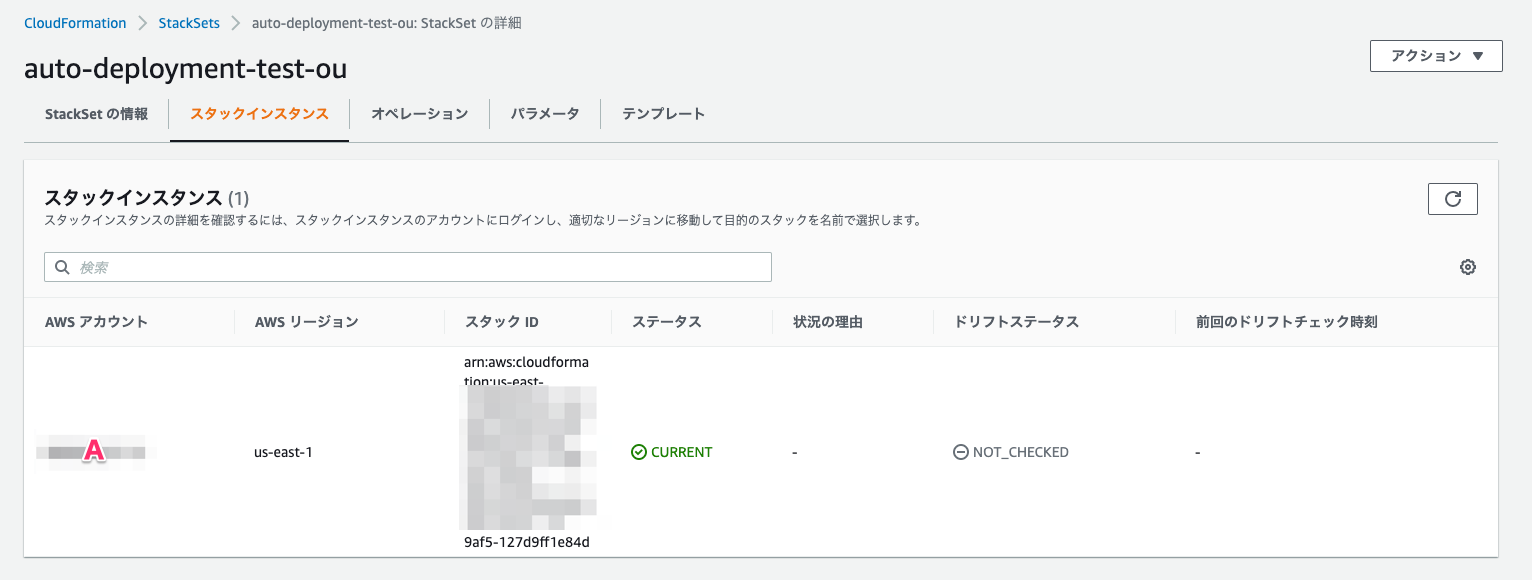Click the green CURRENT status icon
This screenshot has height=580, width=1532.
tap(639, 452)
